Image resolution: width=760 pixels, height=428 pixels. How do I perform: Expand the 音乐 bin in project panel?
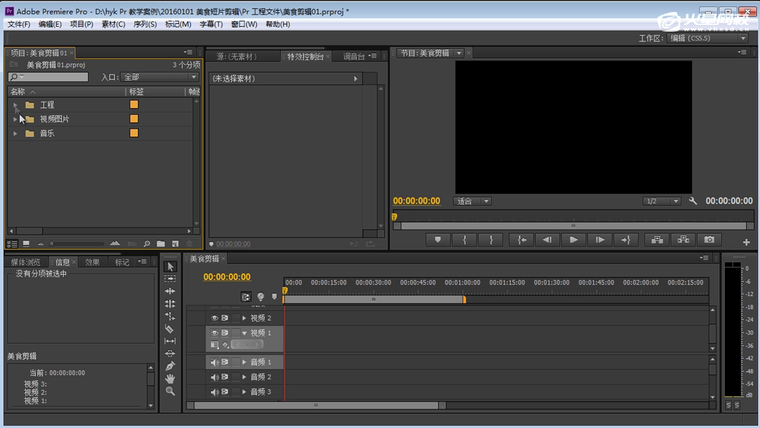(15, 133)
